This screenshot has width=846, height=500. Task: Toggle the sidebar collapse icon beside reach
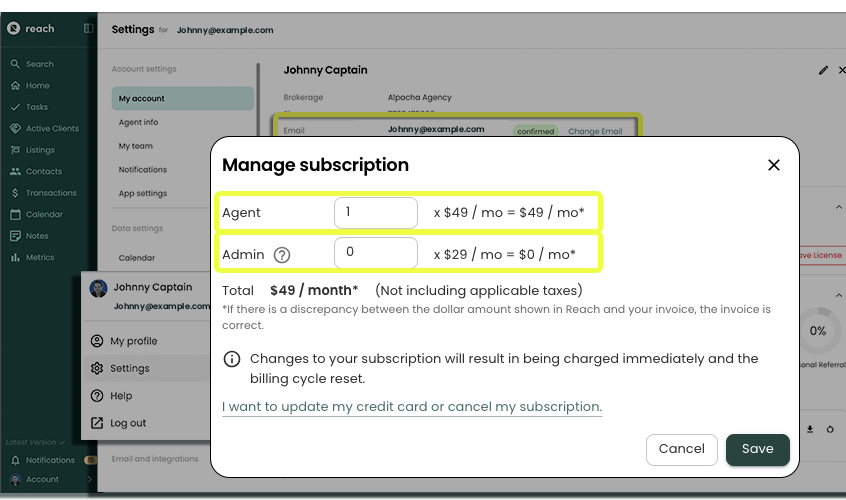click(x=88, y=29)
